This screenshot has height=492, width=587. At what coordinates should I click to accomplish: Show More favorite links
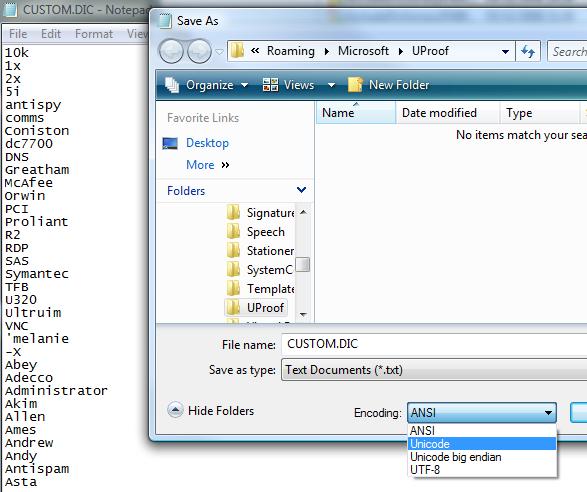pyautogui.click(x=208, y=165)
